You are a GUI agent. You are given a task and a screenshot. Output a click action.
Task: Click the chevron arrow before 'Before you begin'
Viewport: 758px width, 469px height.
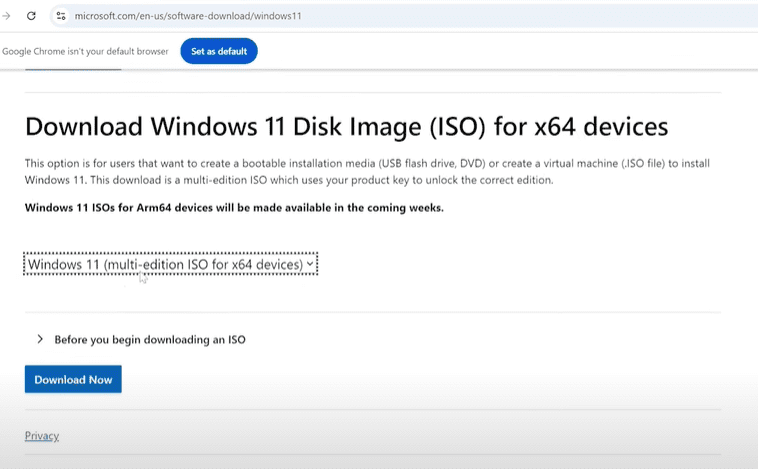click(x=40, y=339)
